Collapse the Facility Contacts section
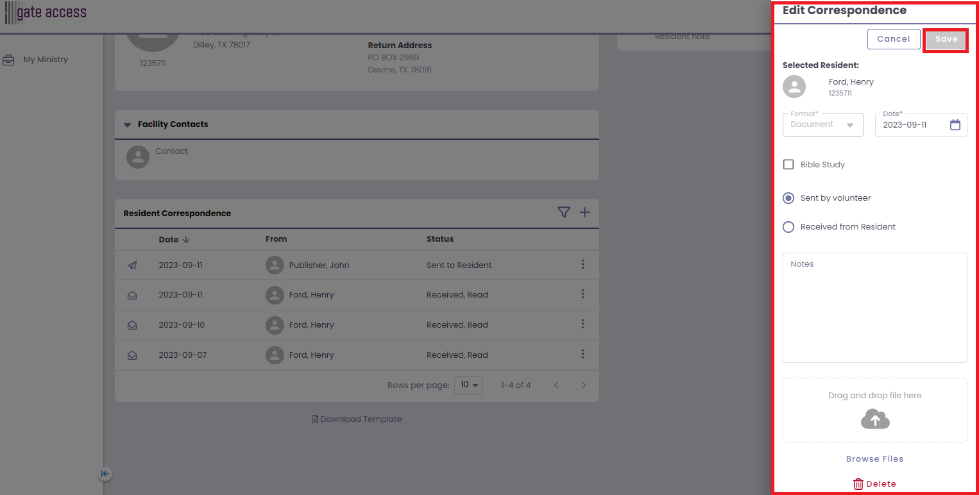 [127, 125]
